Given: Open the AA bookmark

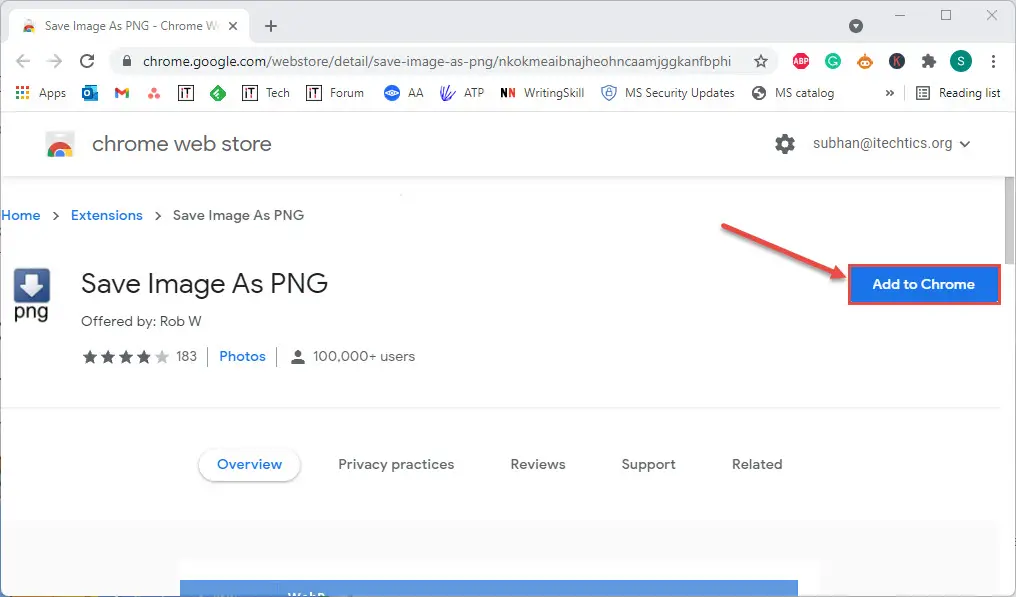Looking at the screenshot, I should [x=403, y=93].
